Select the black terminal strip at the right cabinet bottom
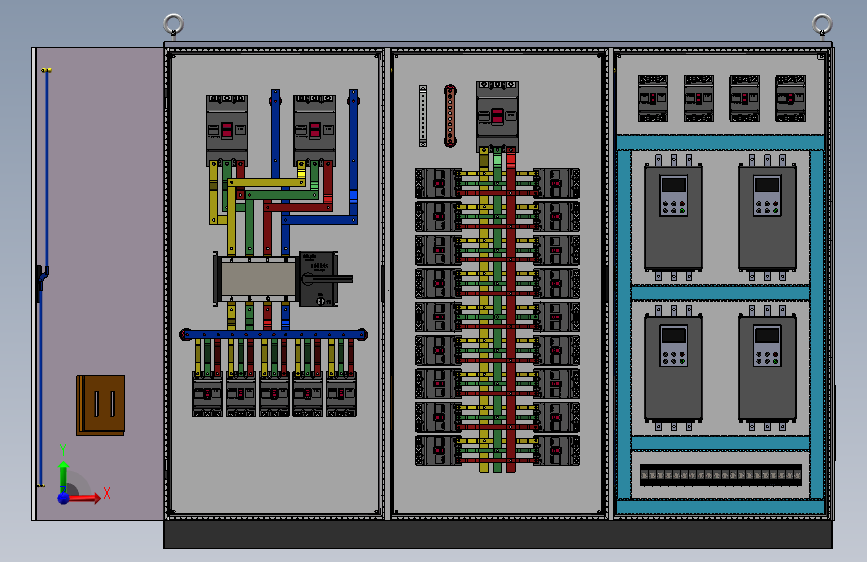This screenshot has height=562, width=867. coord(721,475)
